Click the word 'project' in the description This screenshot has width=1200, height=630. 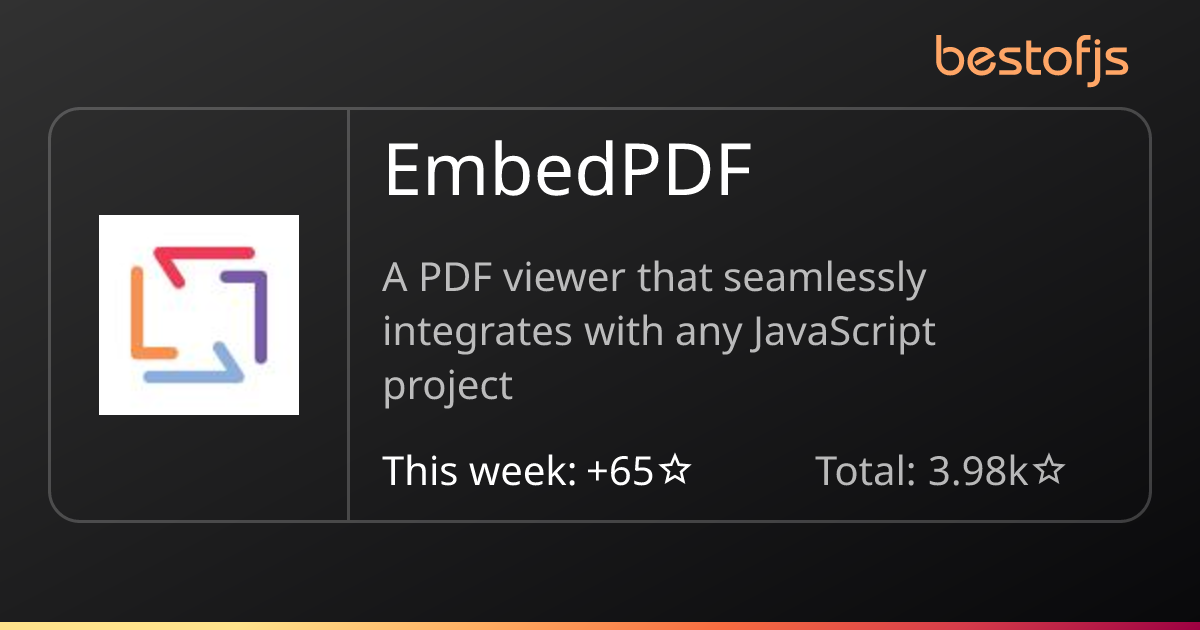point(448,387)
